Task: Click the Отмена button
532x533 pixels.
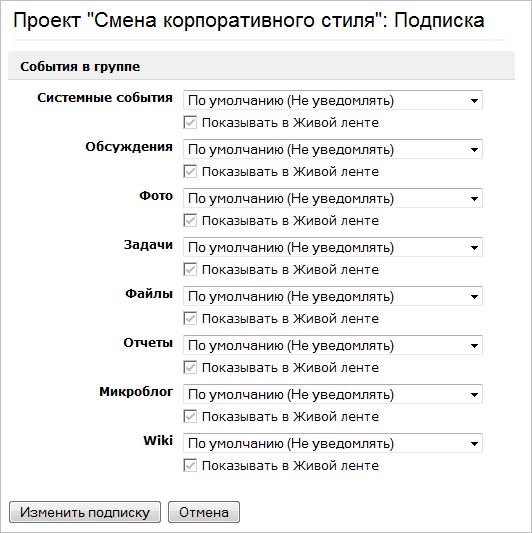Action: 204,512
